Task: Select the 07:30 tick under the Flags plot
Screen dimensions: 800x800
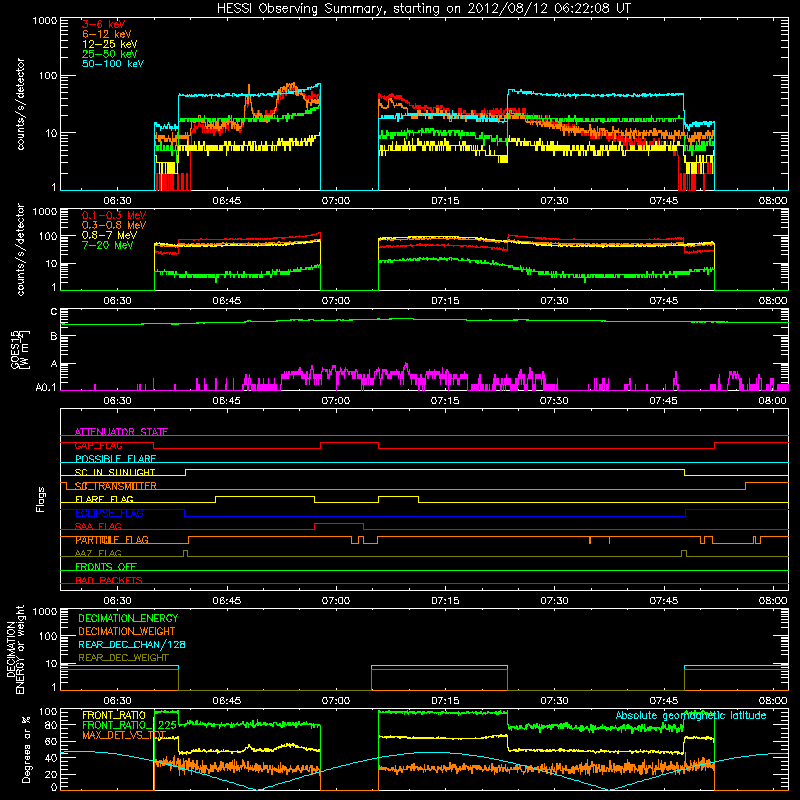Action: click(554, 601)
